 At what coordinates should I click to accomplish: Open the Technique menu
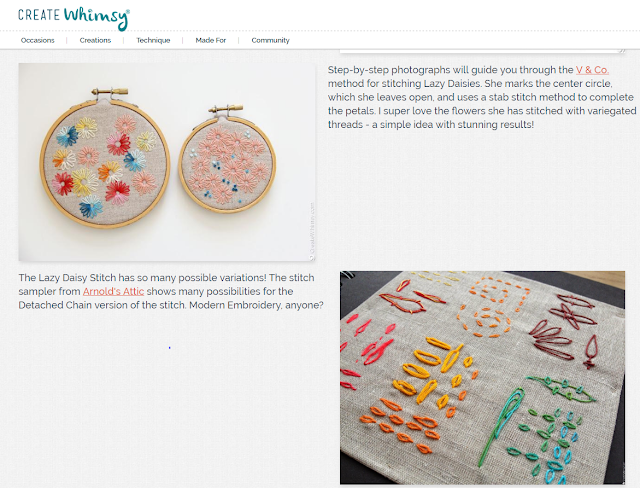pos(153,40)
